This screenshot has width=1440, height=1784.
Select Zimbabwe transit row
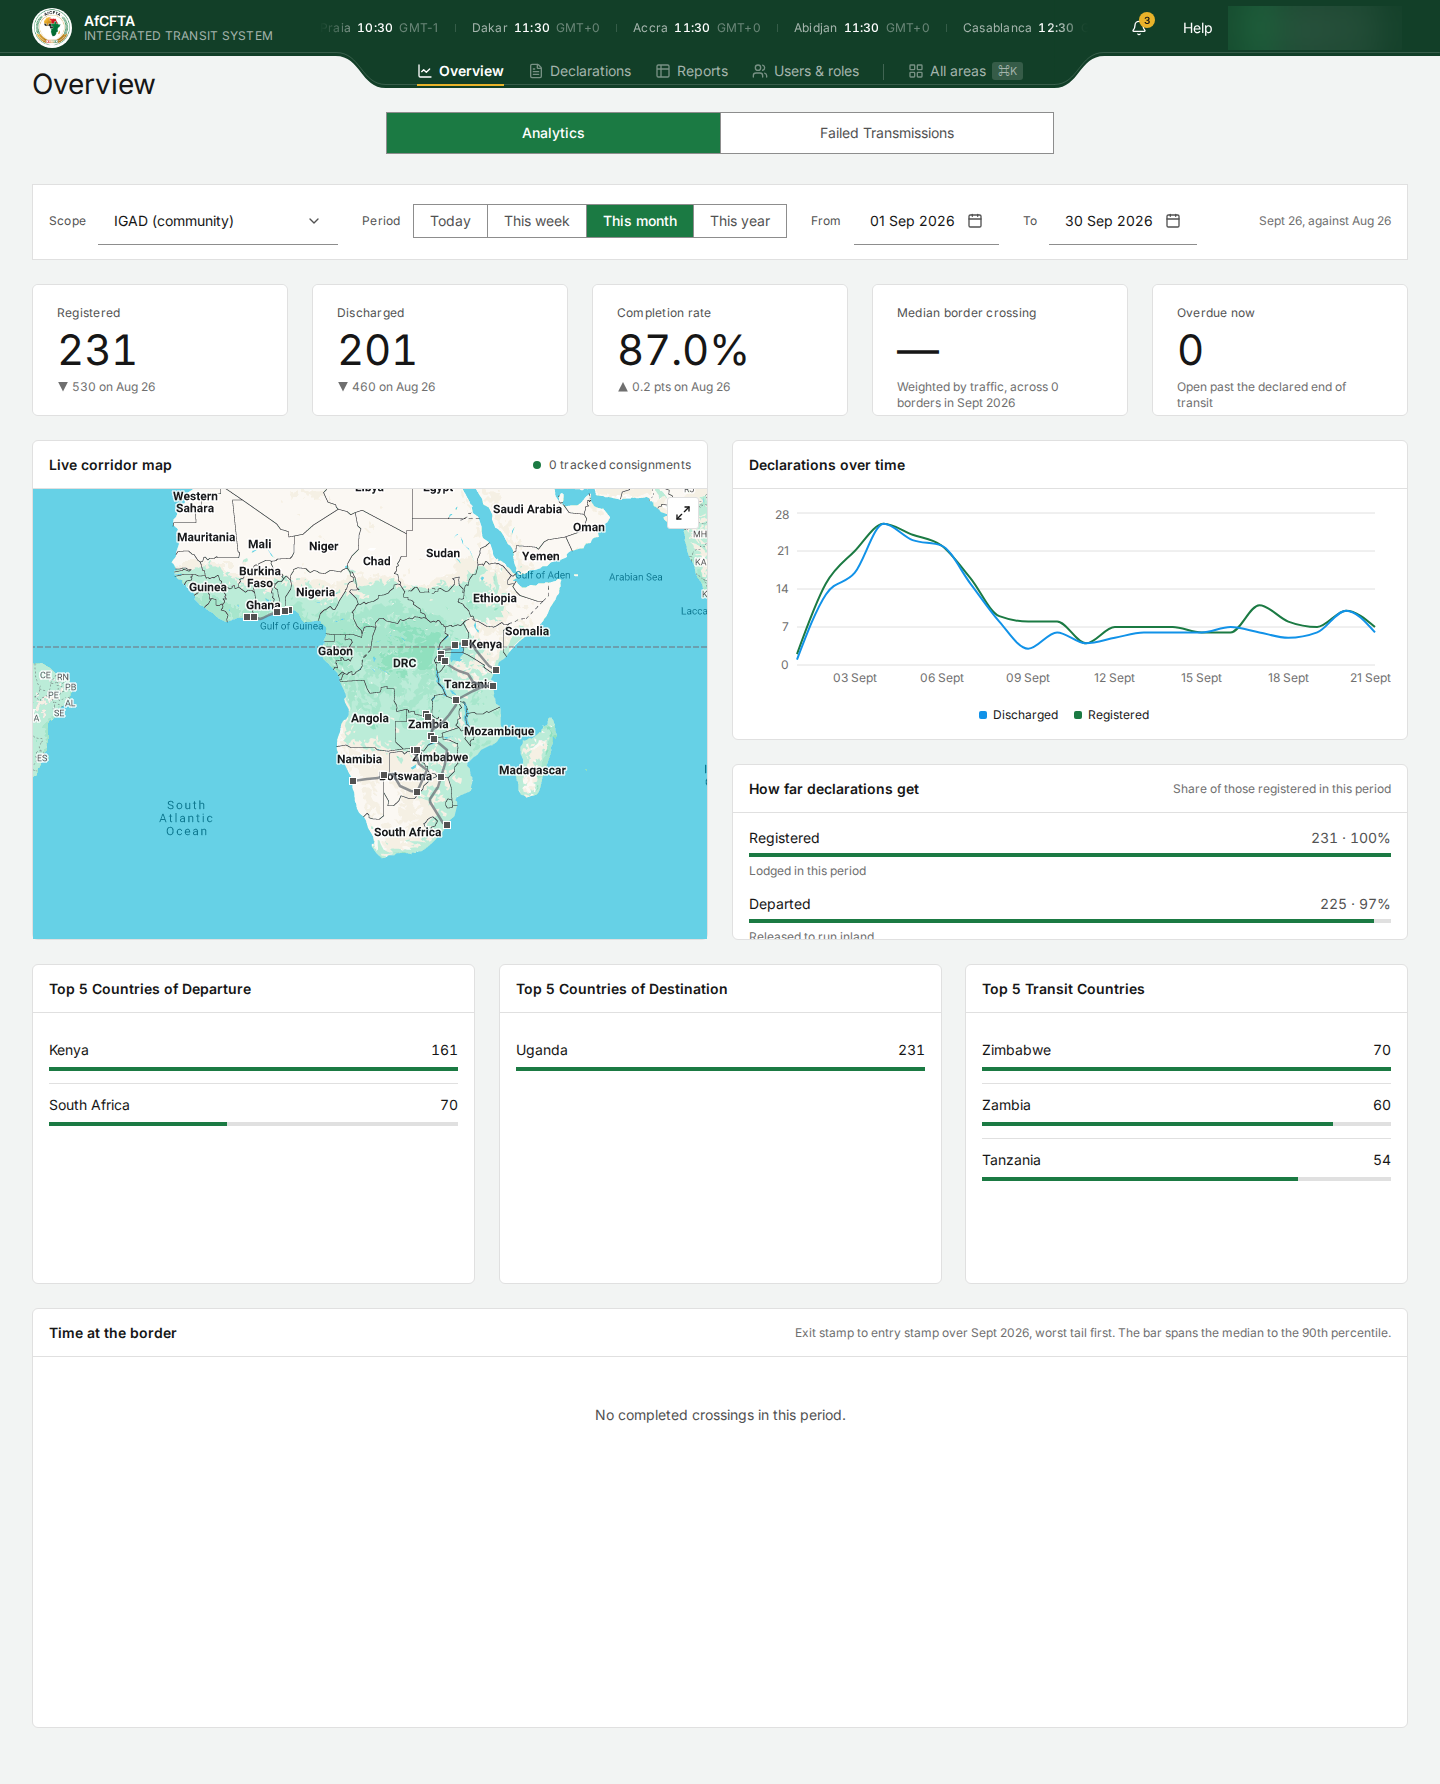coord(1186,1056)
